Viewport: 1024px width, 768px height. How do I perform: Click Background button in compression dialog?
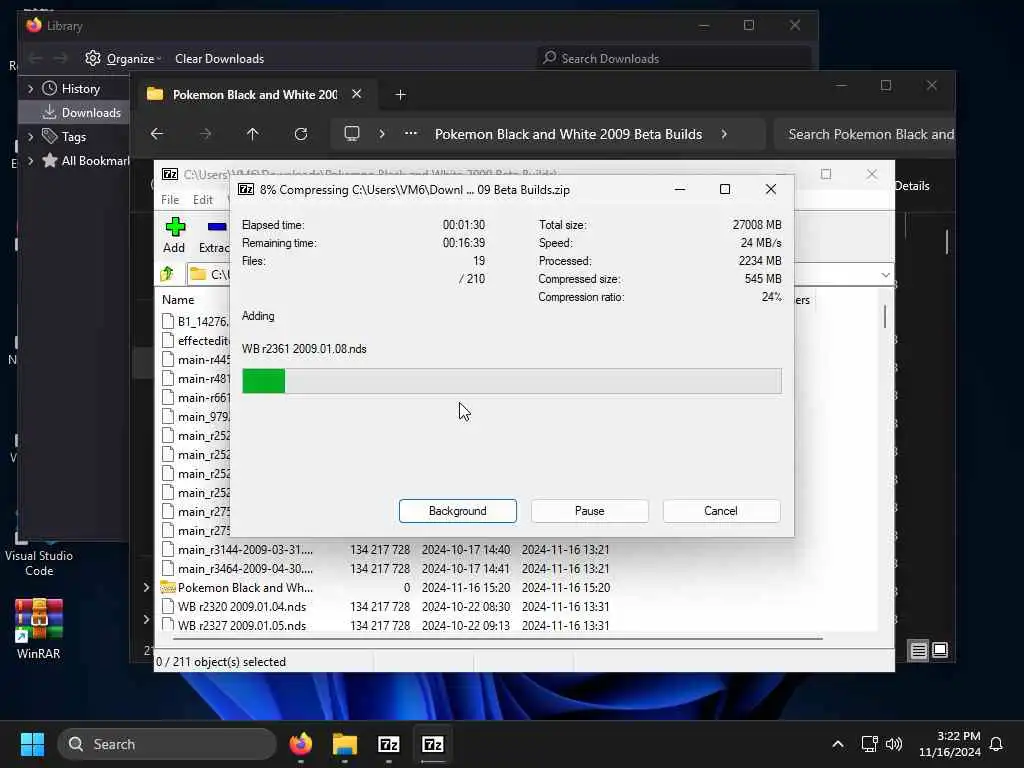[x=457, y=511]
